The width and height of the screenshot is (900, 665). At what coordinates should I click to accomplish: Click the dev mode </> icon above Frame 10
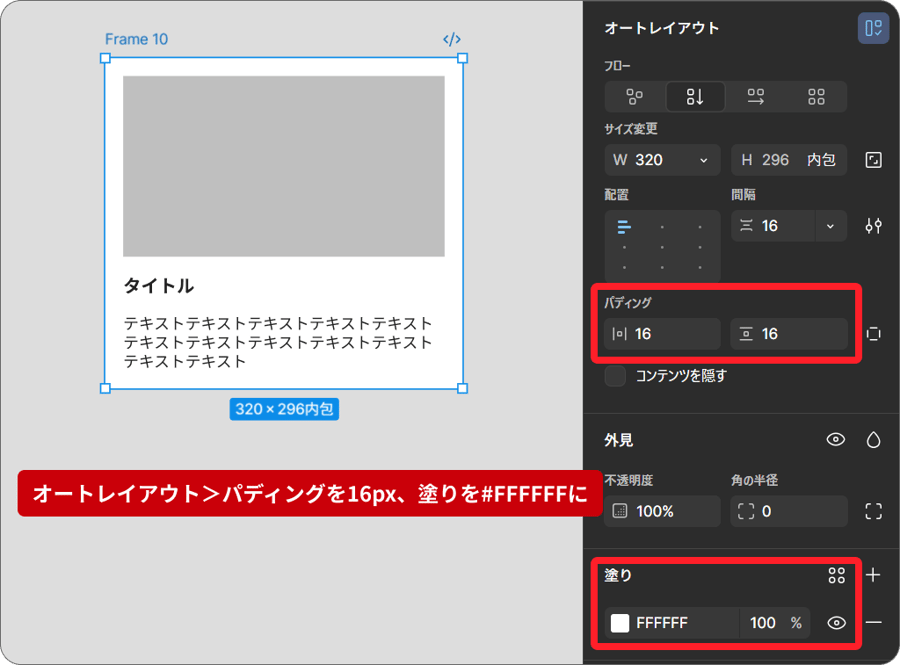451,38
